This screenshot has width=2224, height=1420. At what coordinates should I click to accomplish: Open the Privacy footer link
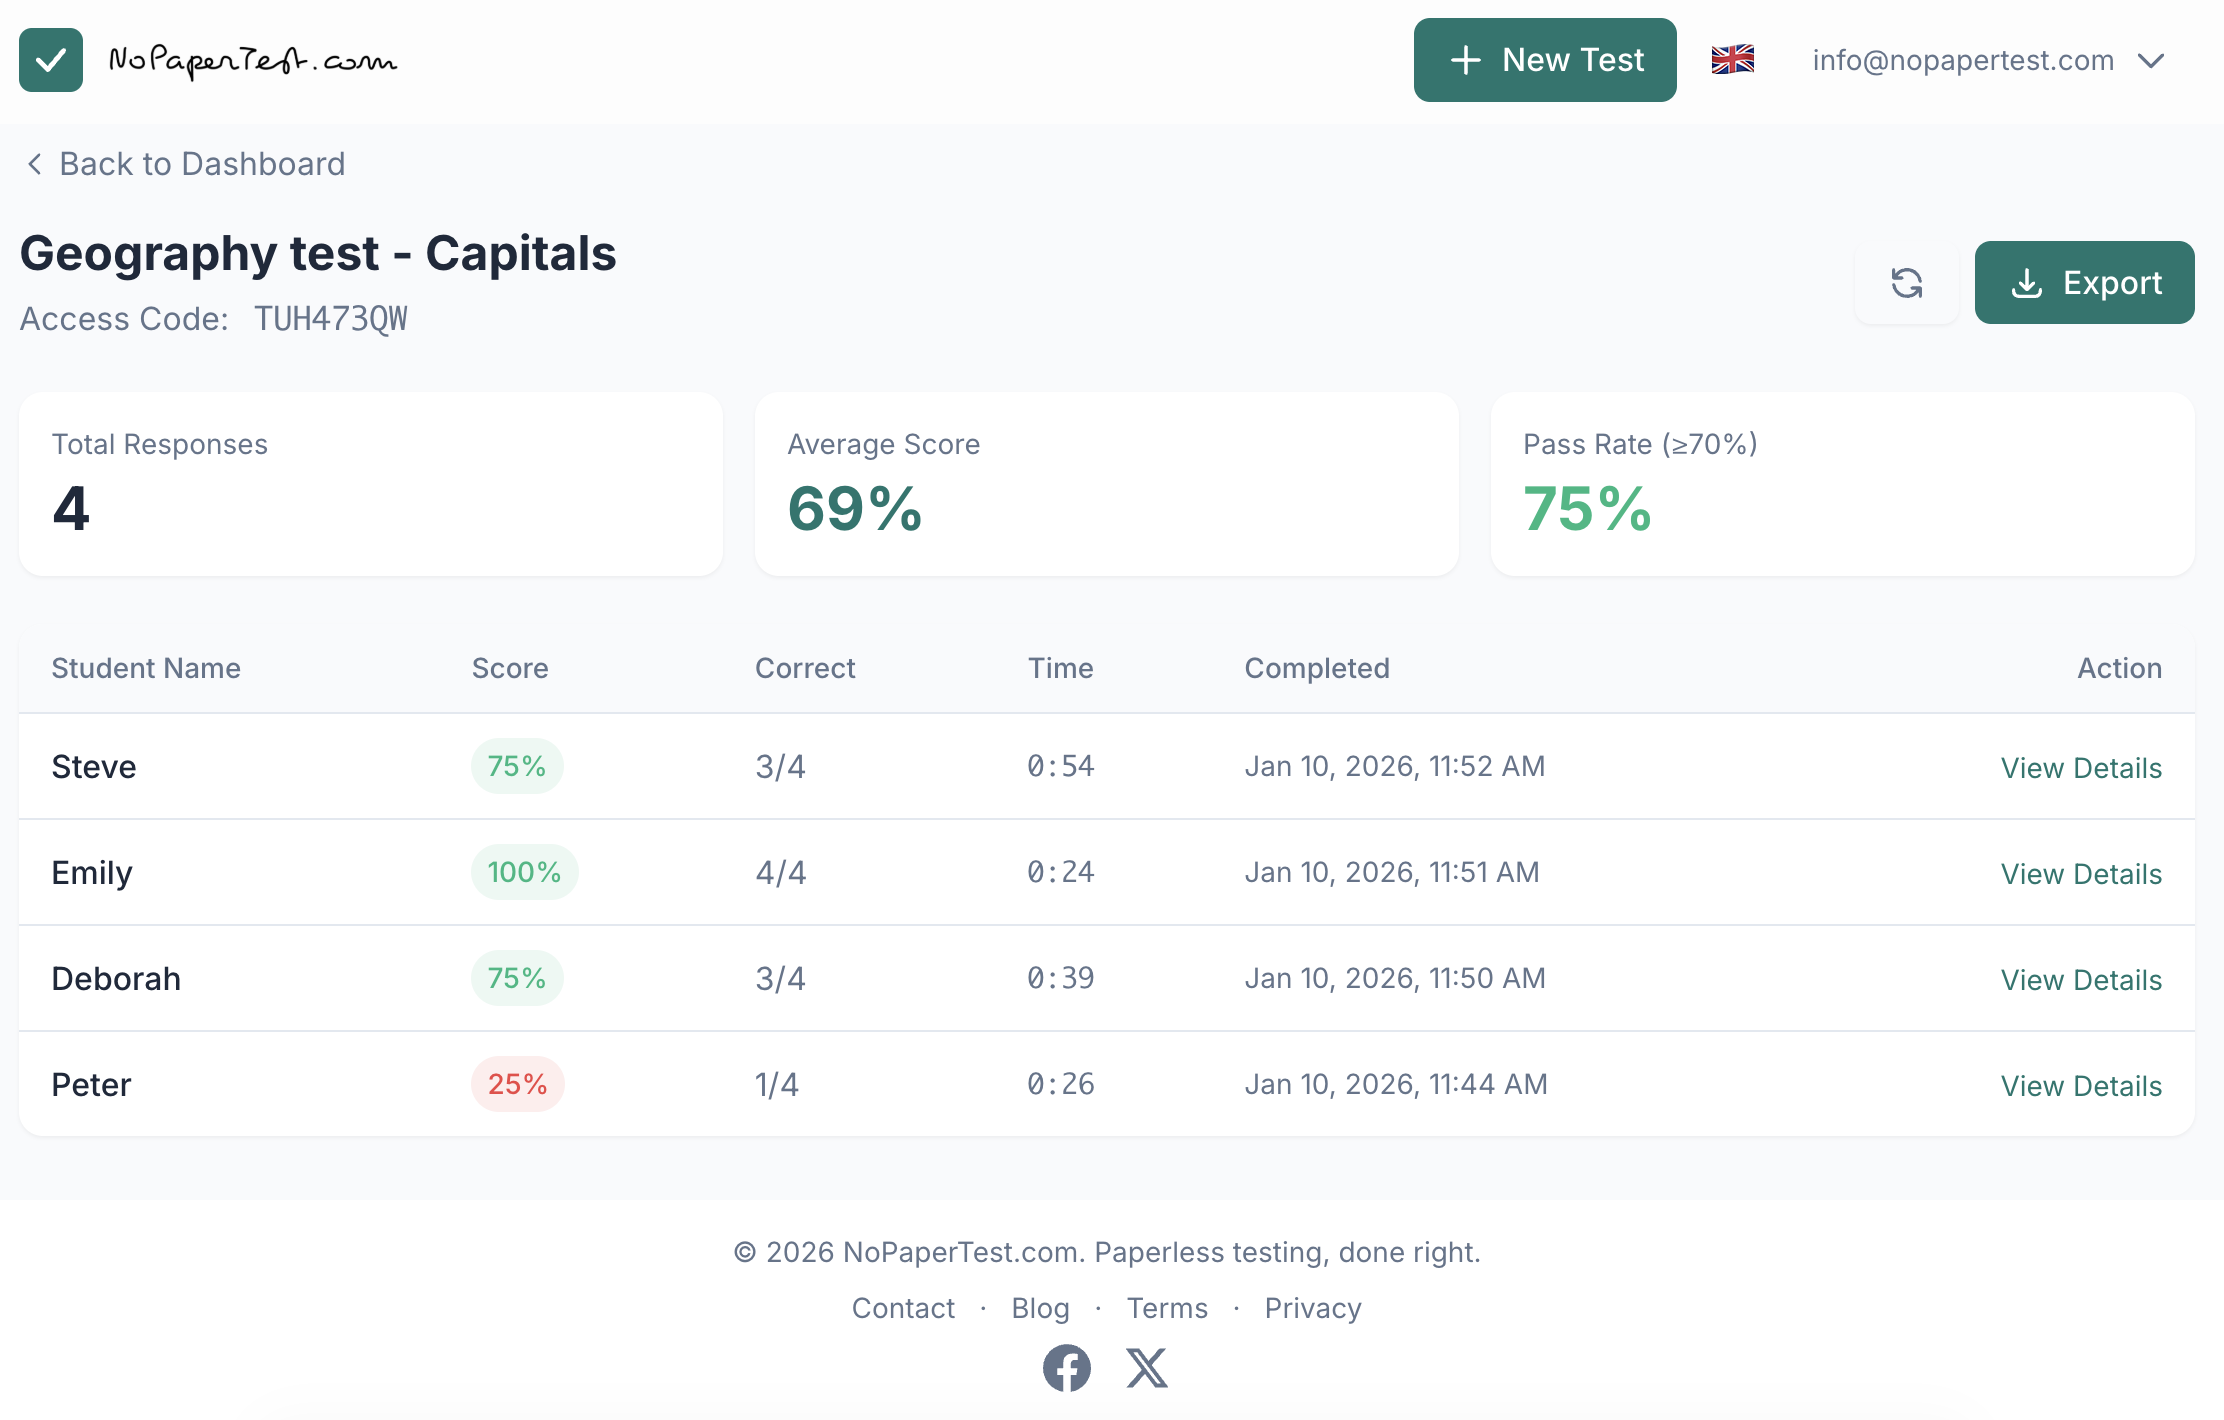click(1312, 1308)
